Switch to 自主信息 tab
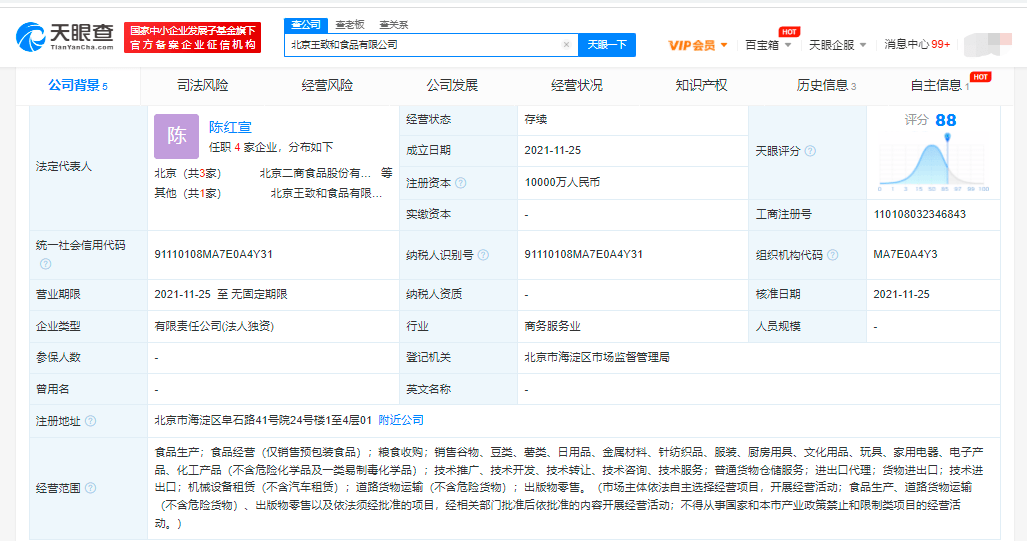1027x541 pixels. click(x=940, y=85)
